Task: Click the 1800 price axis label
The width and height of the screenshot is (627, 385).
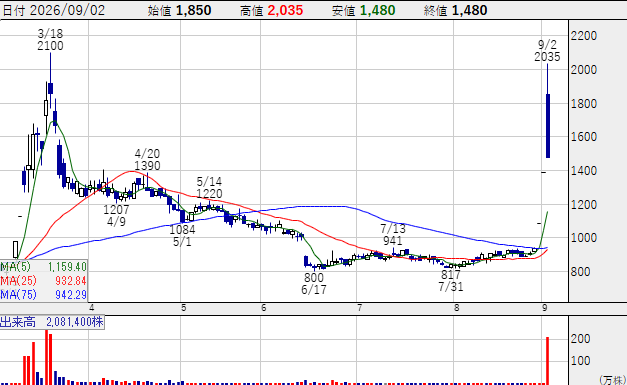Action: 584,104
